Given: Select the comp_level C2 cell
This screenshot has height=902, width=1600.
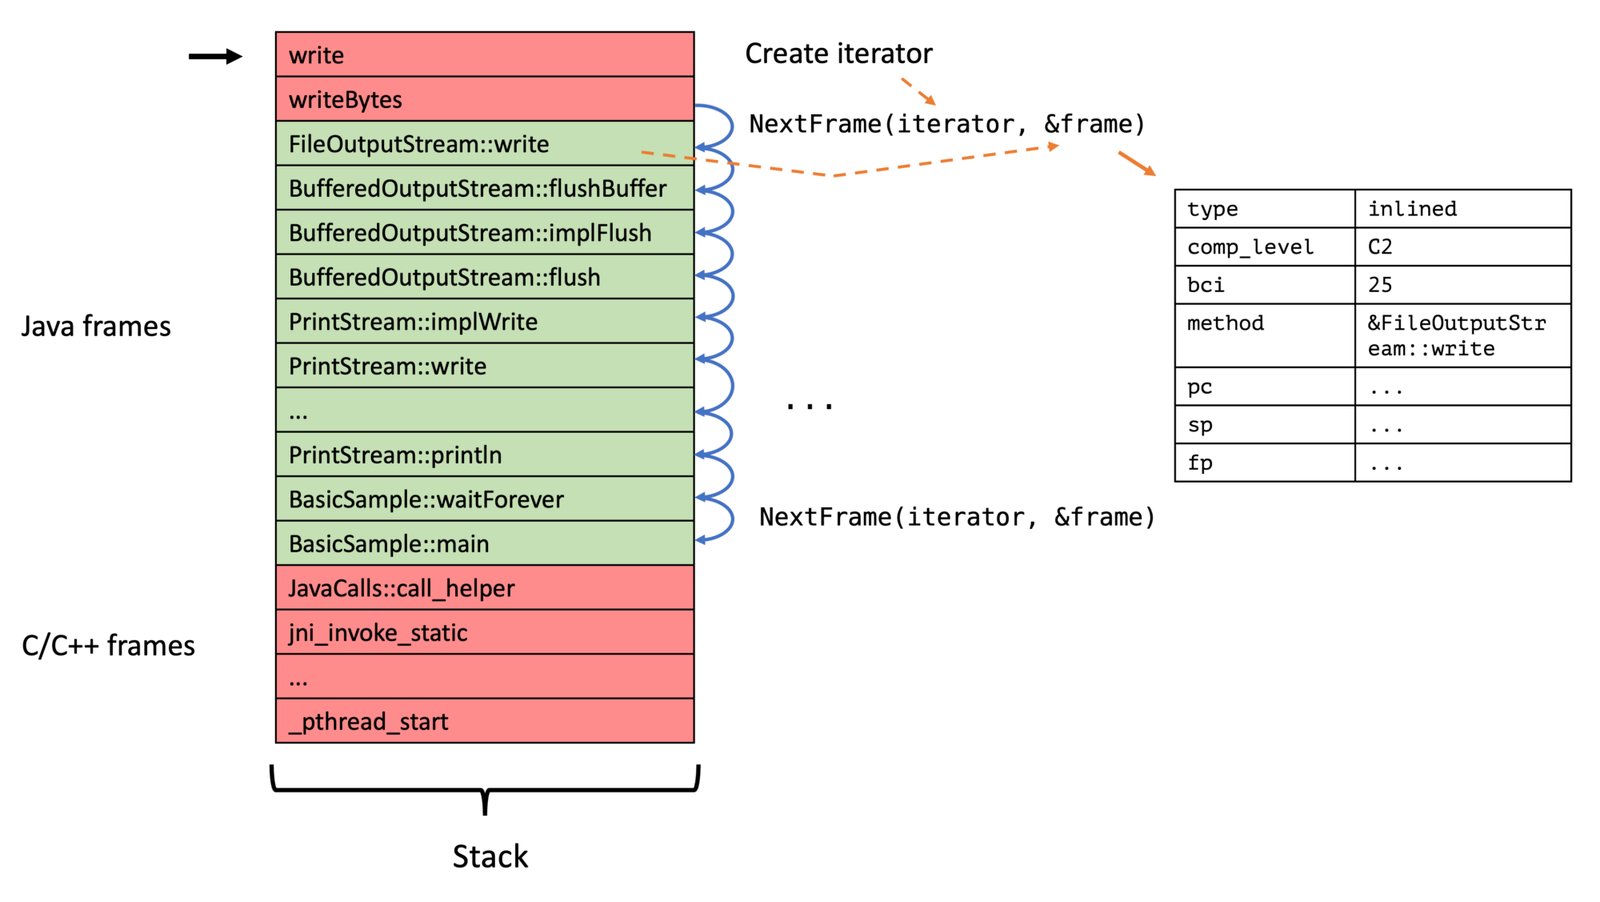Looking at the screenshot, I should [x=1463, y=246].
